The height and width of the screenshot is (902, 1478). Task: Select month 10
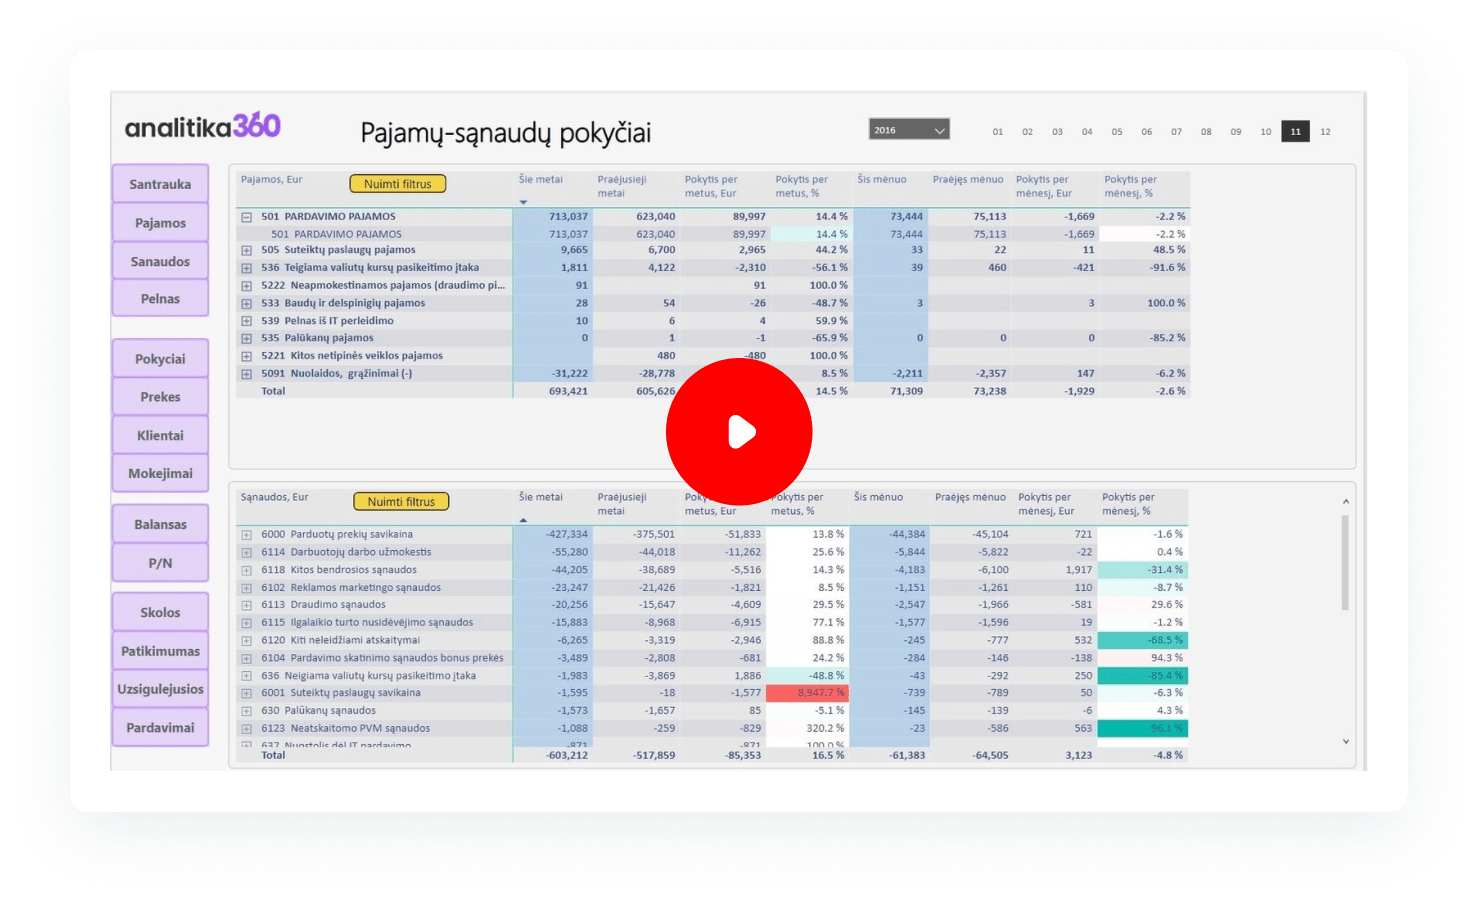tap(1266, 132)
